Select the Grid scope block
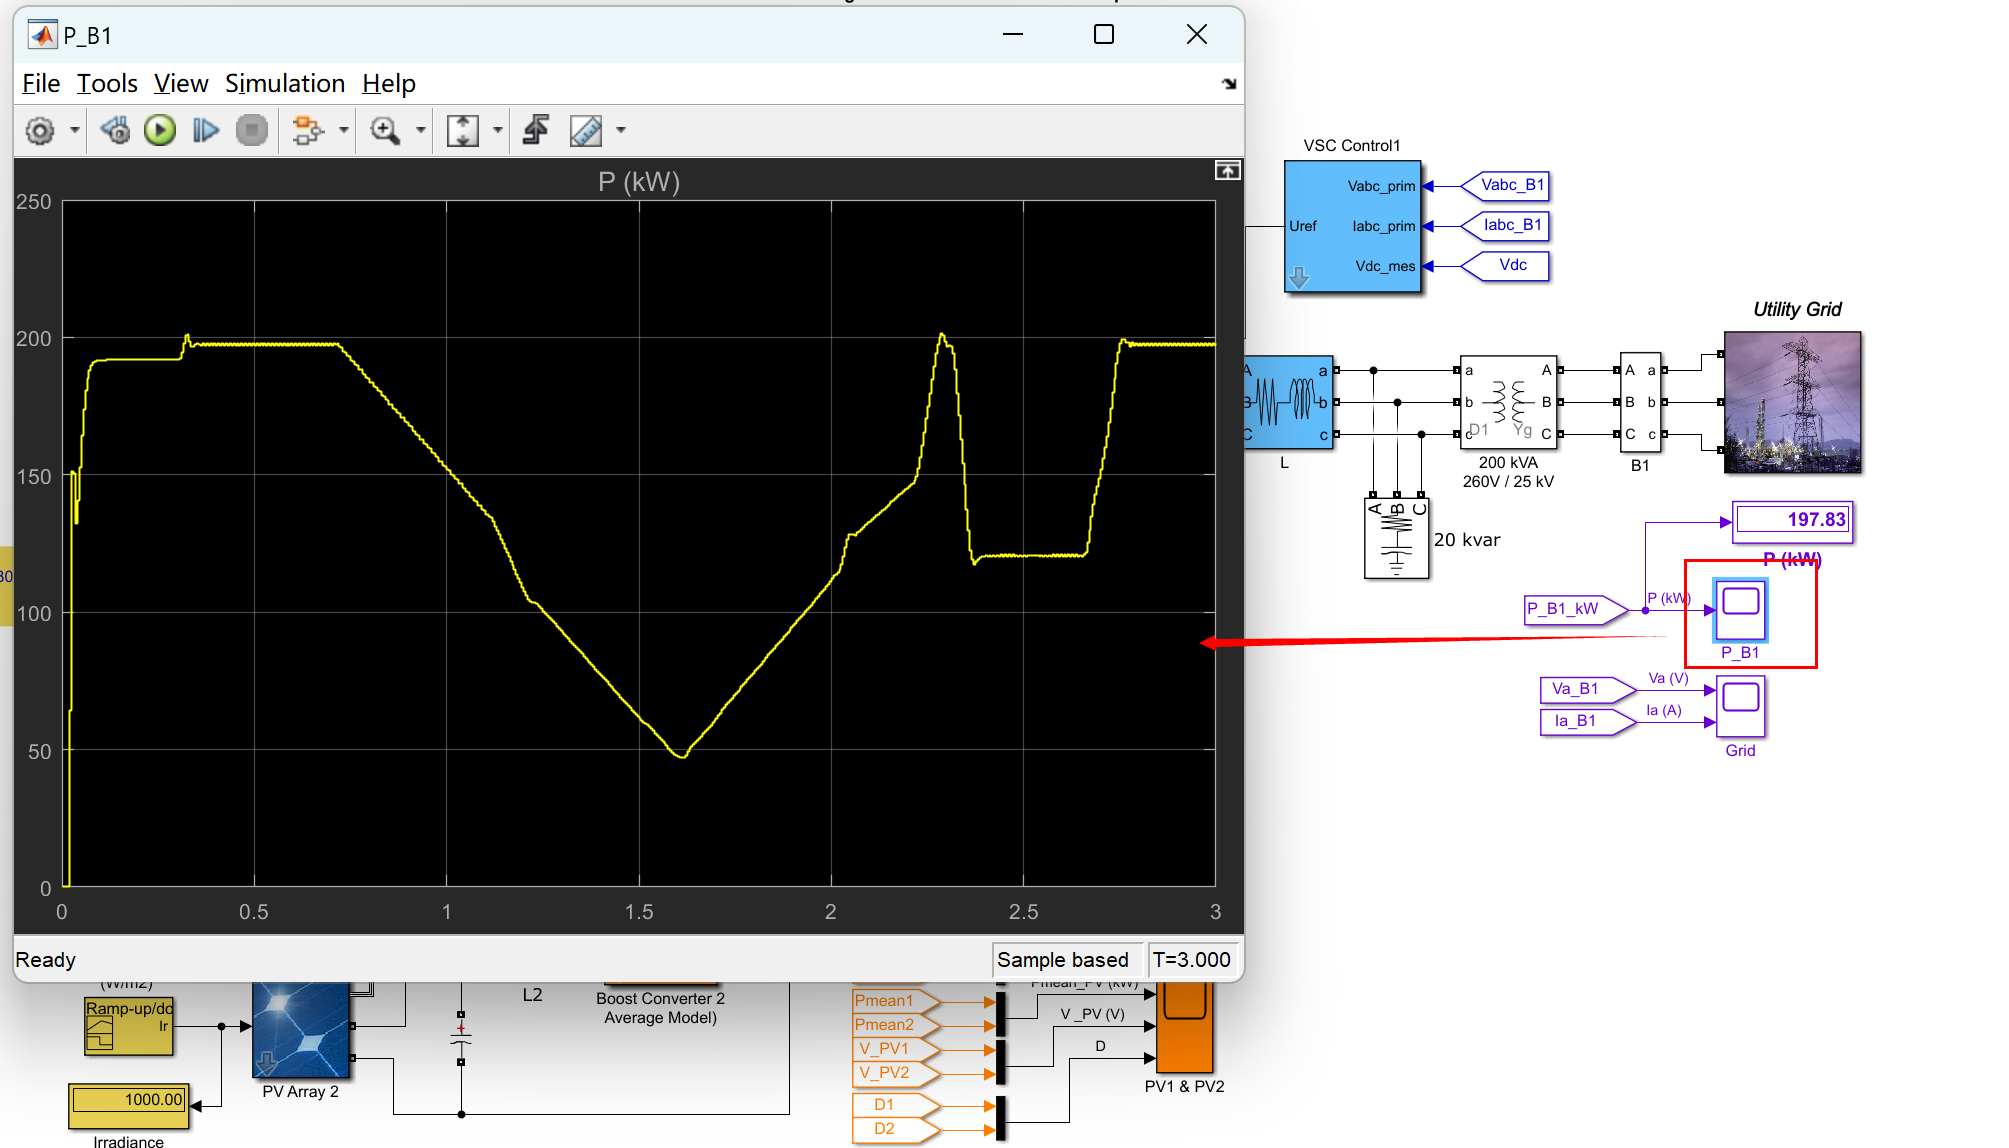Viewport: 2009px width, 1148px height. click(x=1740, y=706)
